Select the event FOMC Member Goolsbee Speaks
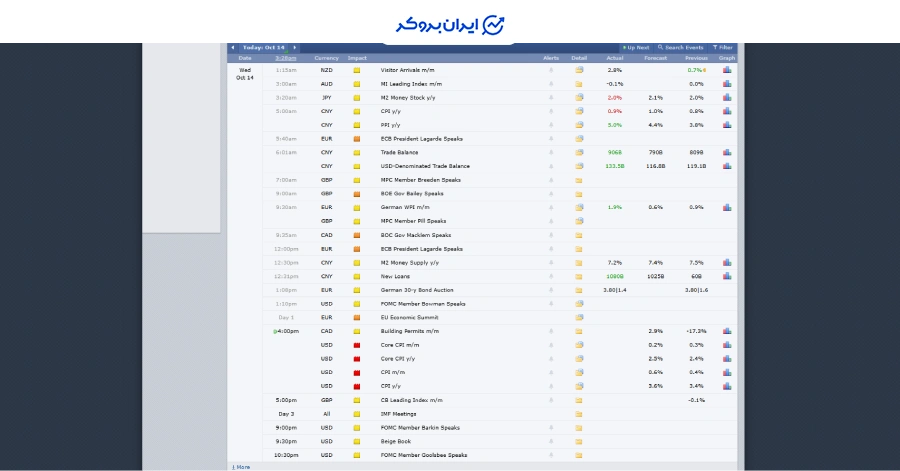Viewport: 900px width, 471px height. 424,455
